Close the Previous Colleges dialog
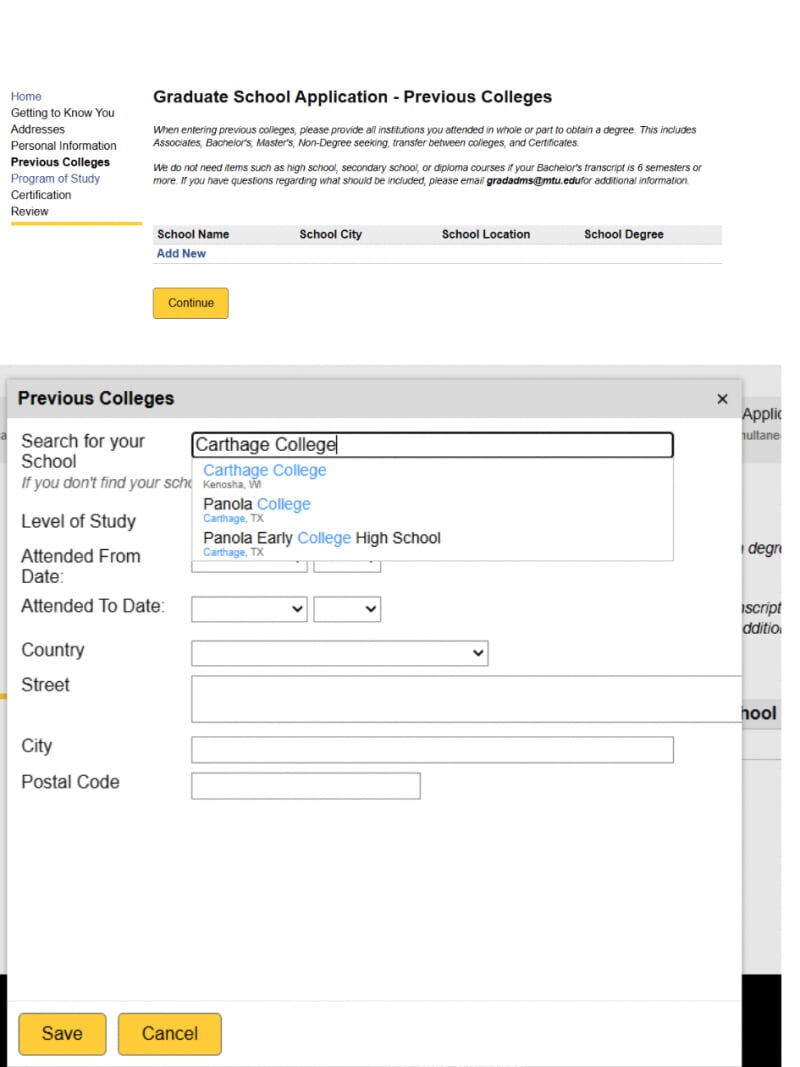 (722, 399)
